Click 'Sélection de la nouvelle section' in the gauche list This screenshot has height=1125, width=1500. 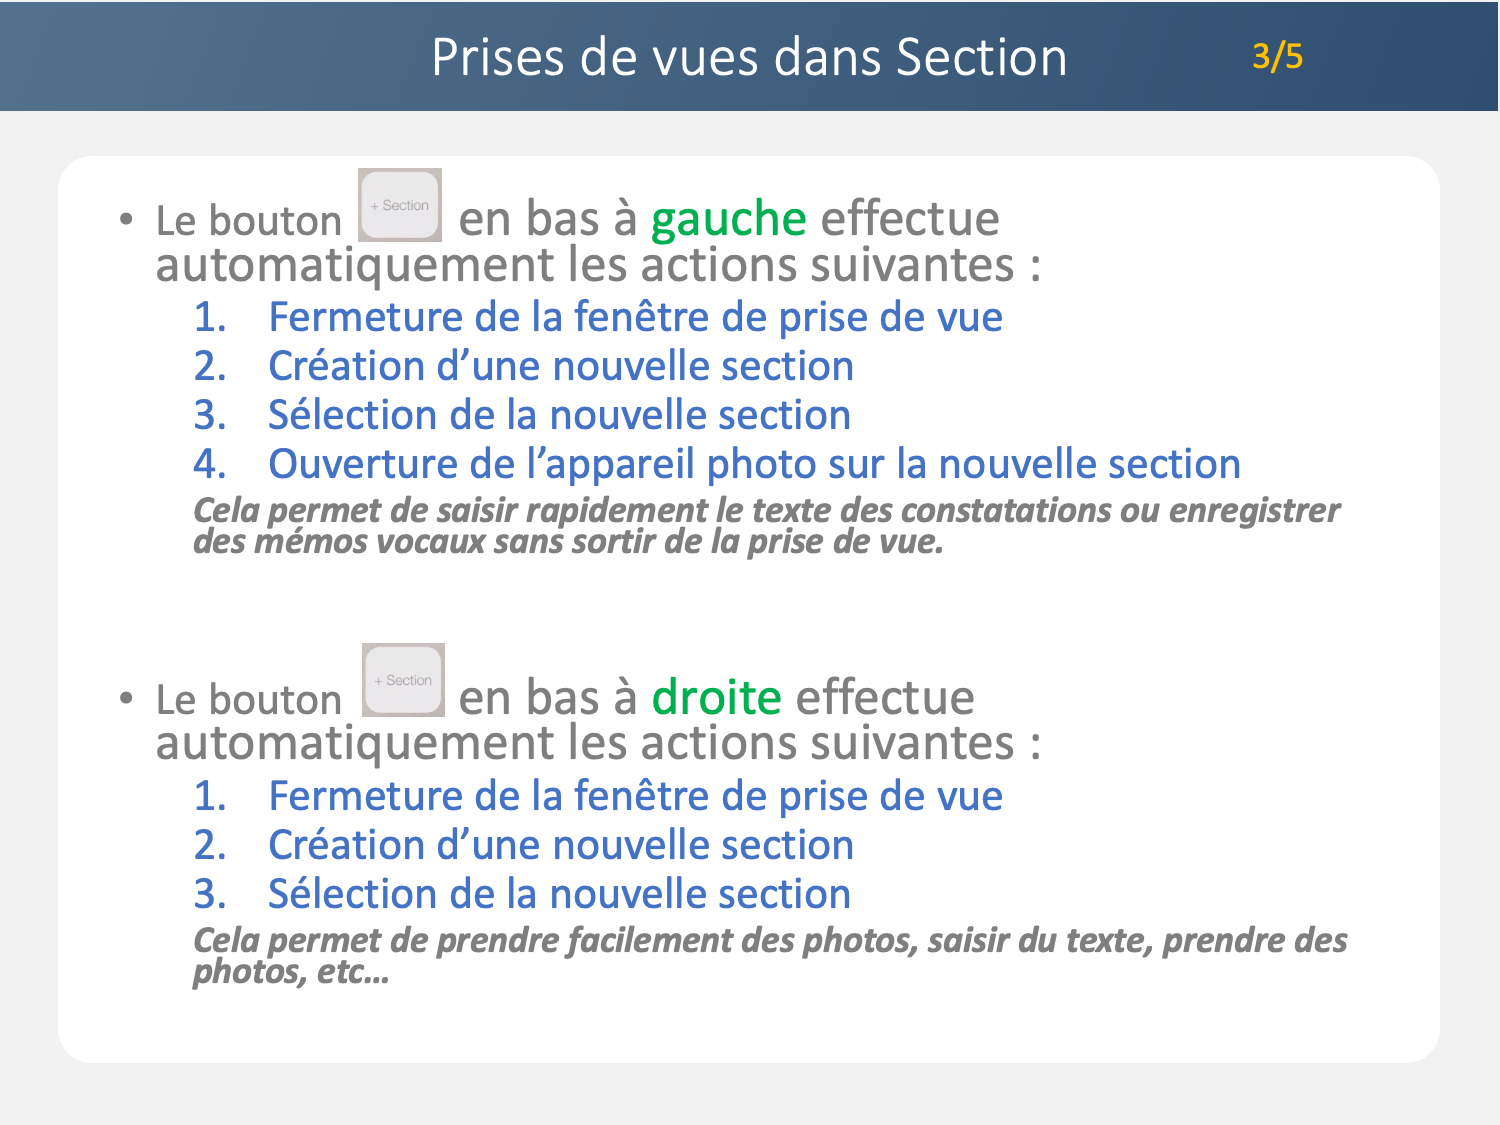[x=559, y=415]
